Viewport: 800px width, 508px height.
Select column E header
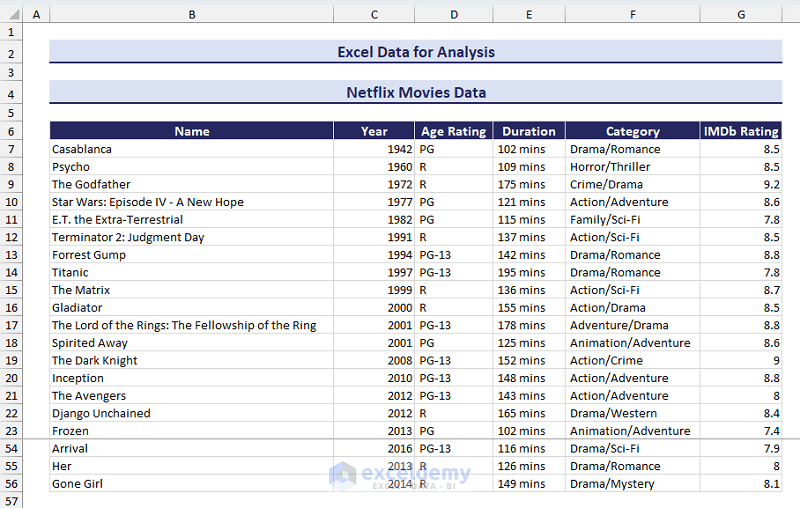click(x=528, y=14)
